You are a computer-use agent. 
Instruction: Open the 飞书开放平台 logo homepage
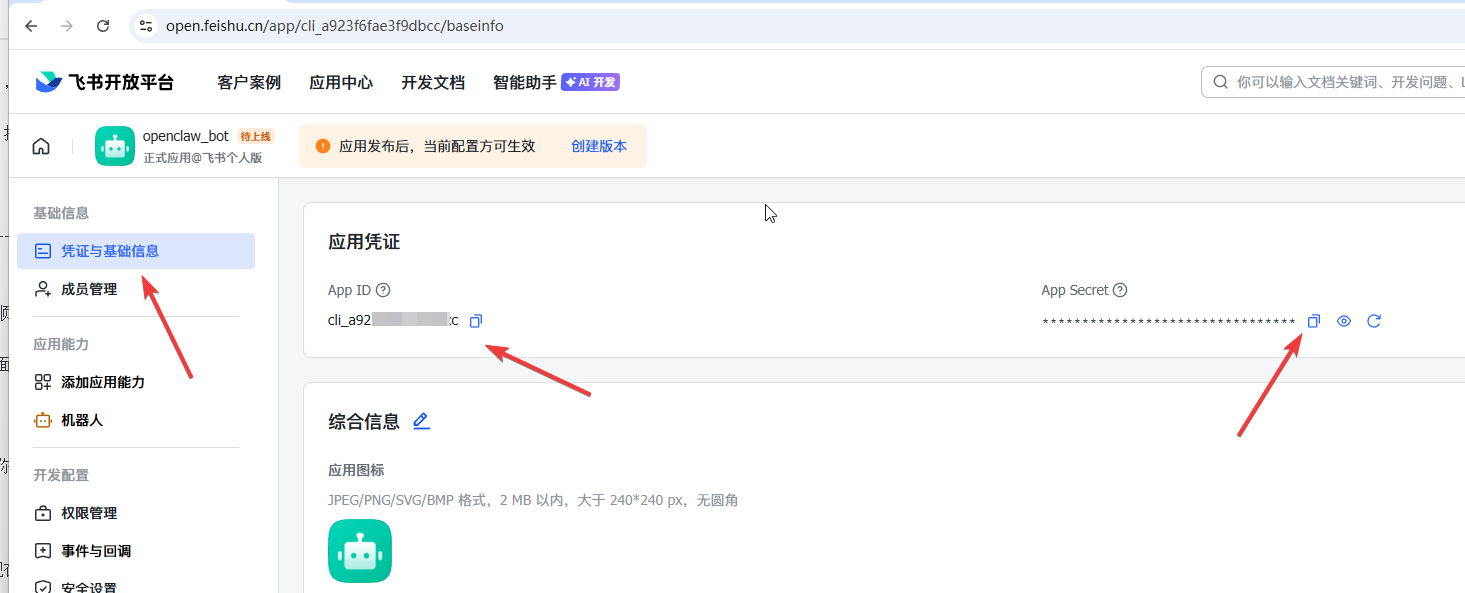click(104, 82)
